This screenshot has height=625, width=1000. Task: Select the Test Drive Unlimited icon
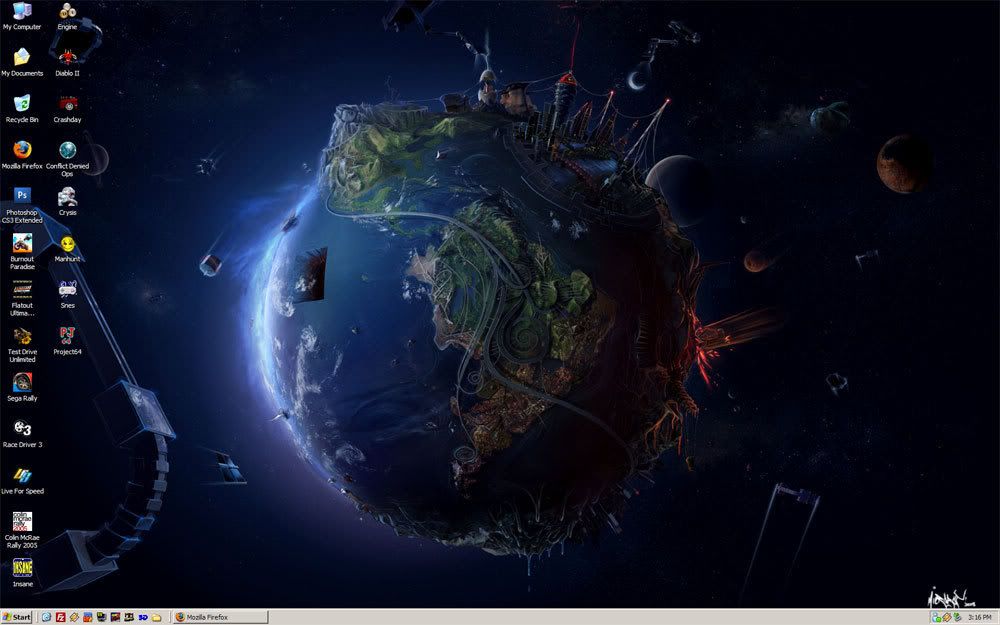pyautogui.click(x=22, y=335)
